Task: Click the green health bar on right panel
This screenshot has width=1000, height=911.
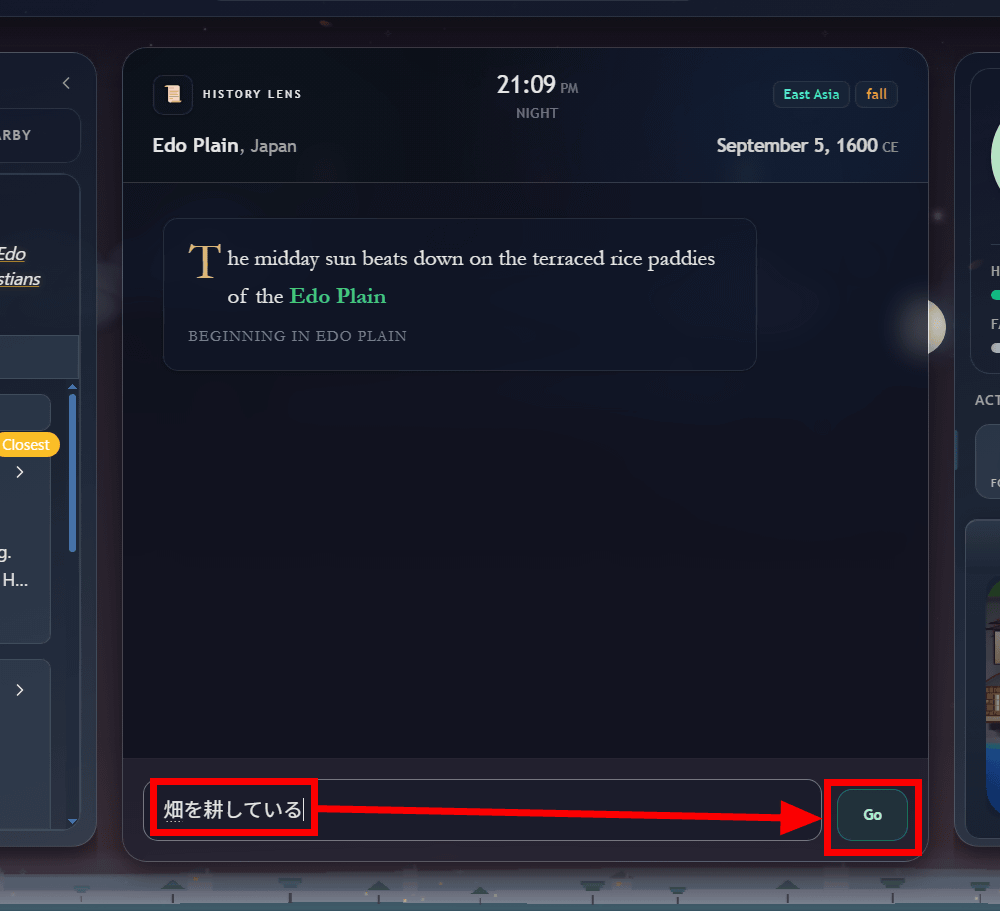Action: pos(996,295)
